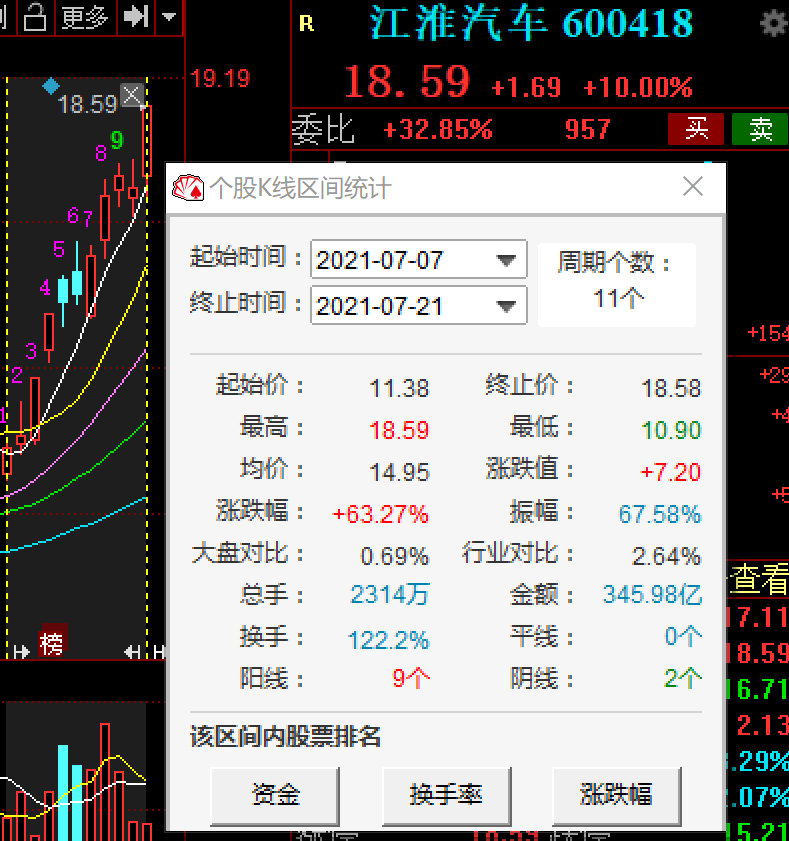Click the +63.27% 涨跌幅 value
The image size is (789, 841).
click(380, 514)
